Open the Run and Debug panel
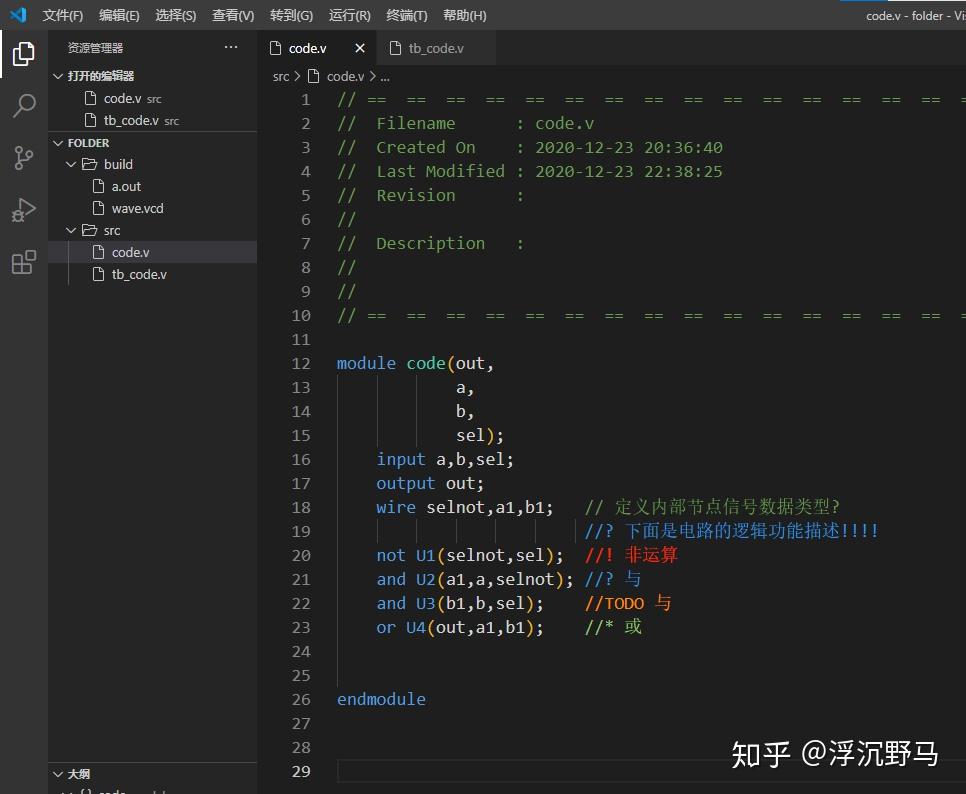 pyautogui.click(x=23, y=210)
